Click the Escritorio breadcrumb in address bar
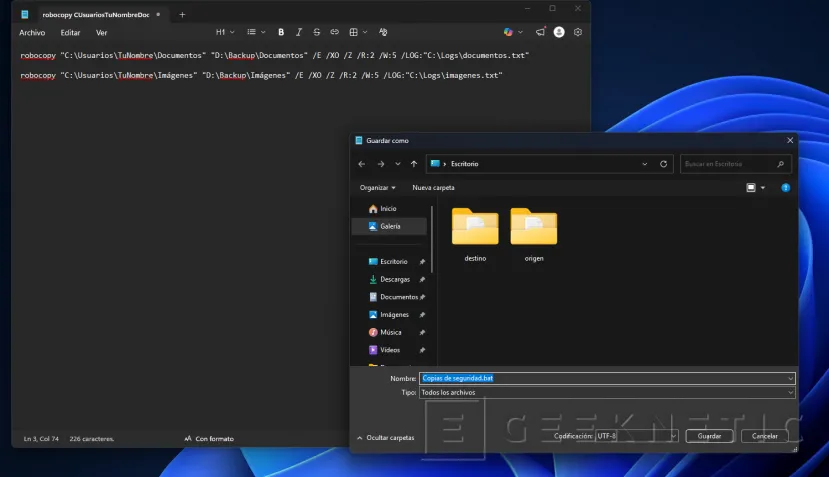Image resolution: width=829 pixels, height=477 pixels. pyautogui.click(x=464, y=164)
